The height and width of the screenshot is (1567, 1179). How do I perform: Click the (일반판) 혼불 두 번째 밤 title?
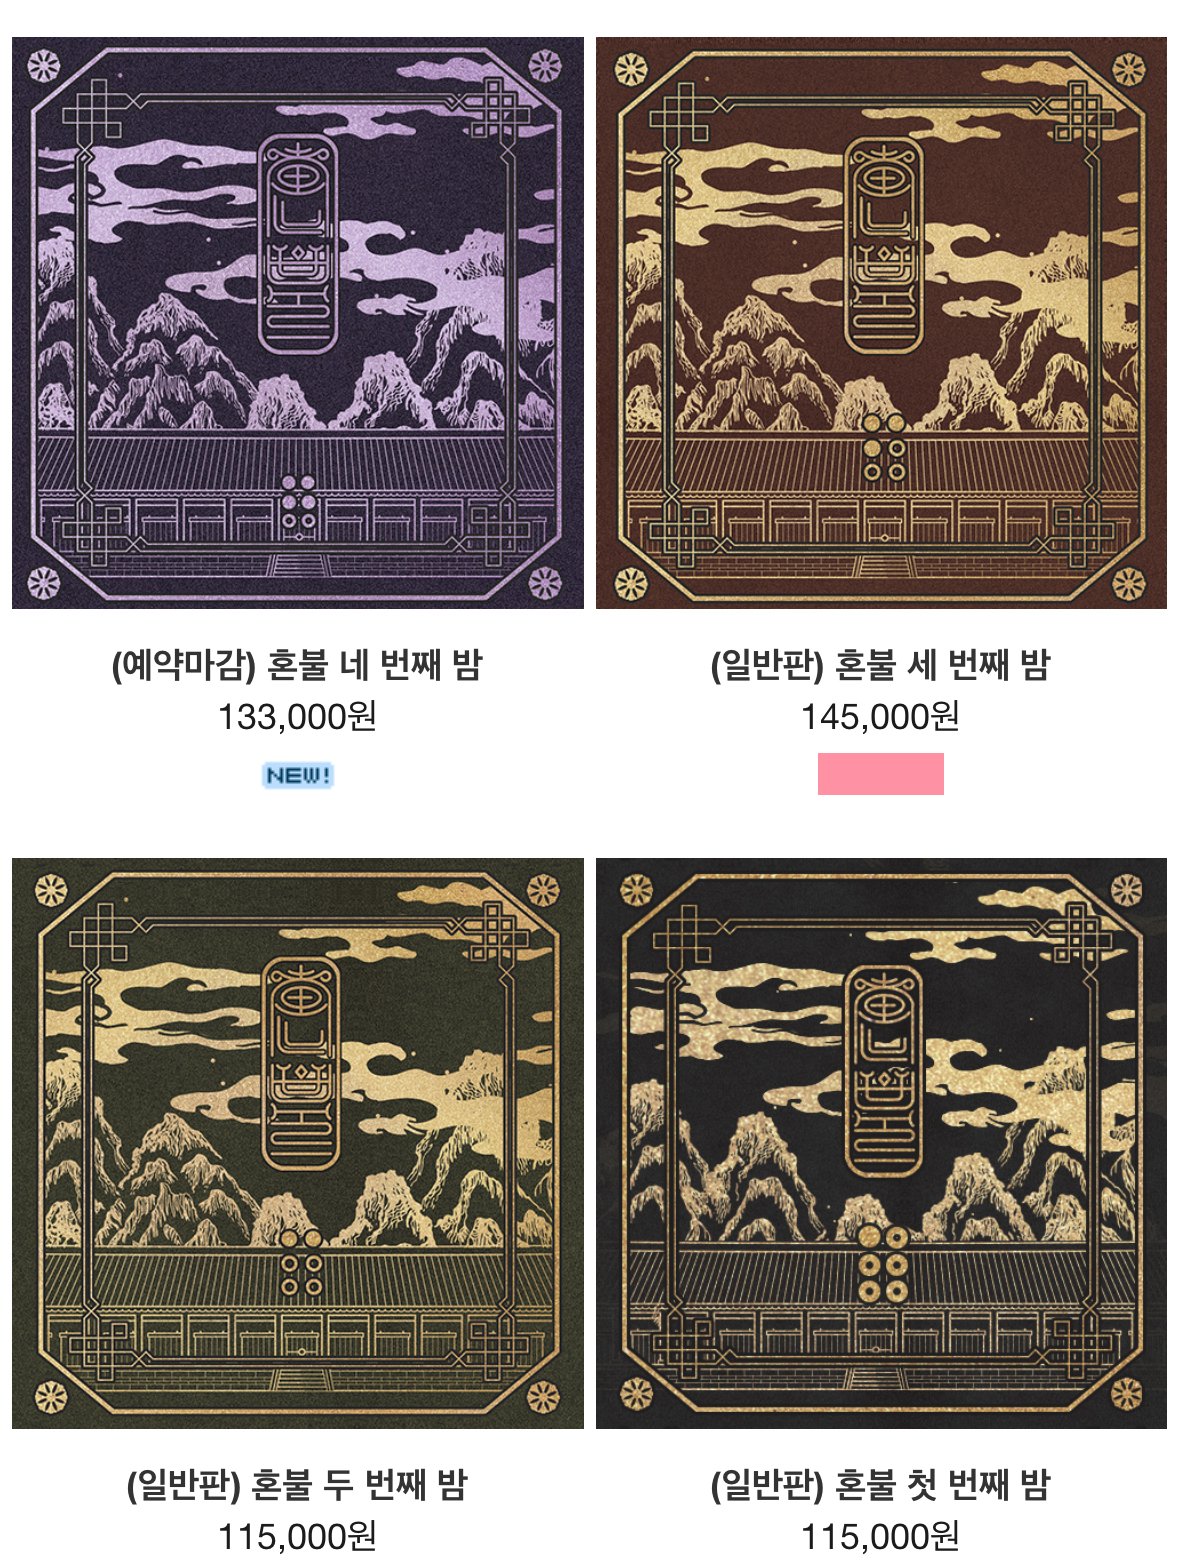(297, 1485)
